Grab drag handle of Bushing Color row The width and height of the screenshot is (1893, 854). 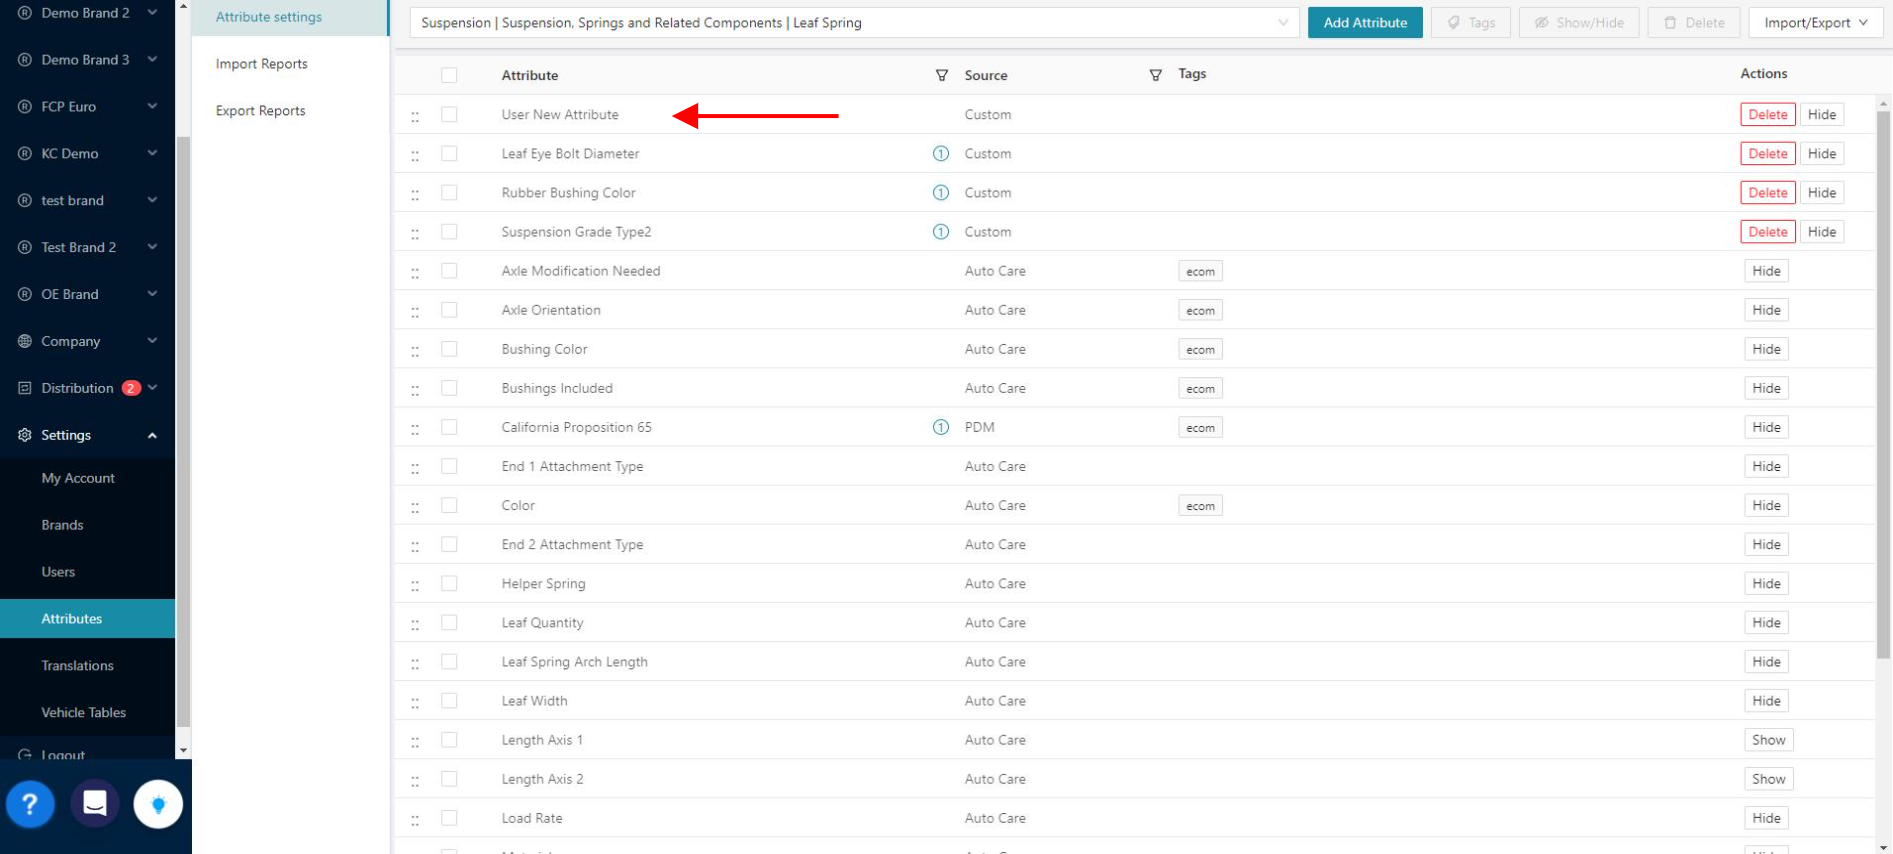click(x=415, y=350)
